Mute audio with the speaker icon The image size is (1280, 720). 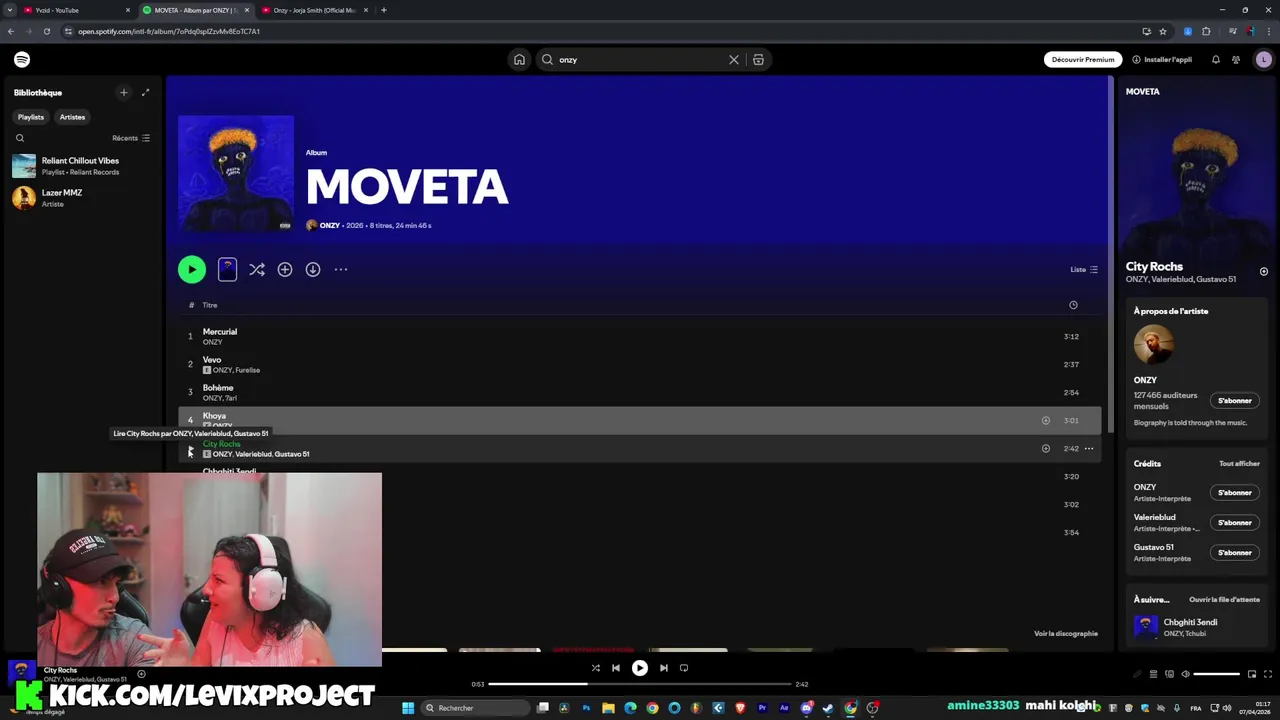tap(1186, 674)
